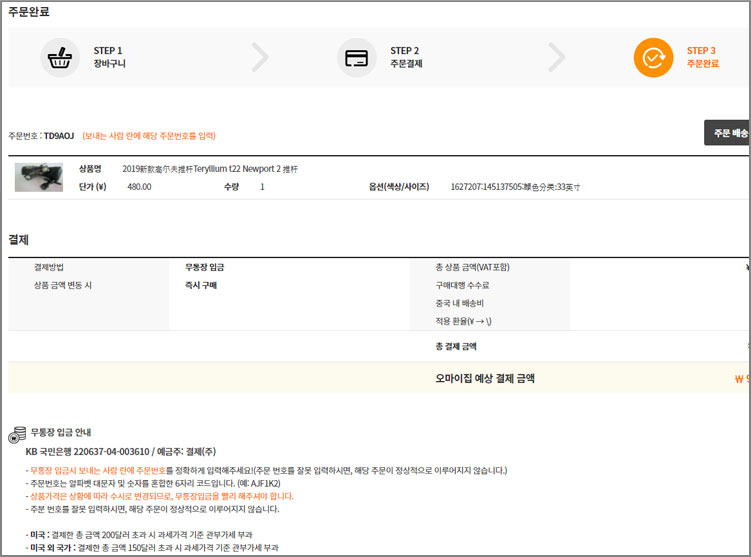Select the STEP 3 주문완료 label
Viewport: 751px width, 557px height.
[702, 64]
